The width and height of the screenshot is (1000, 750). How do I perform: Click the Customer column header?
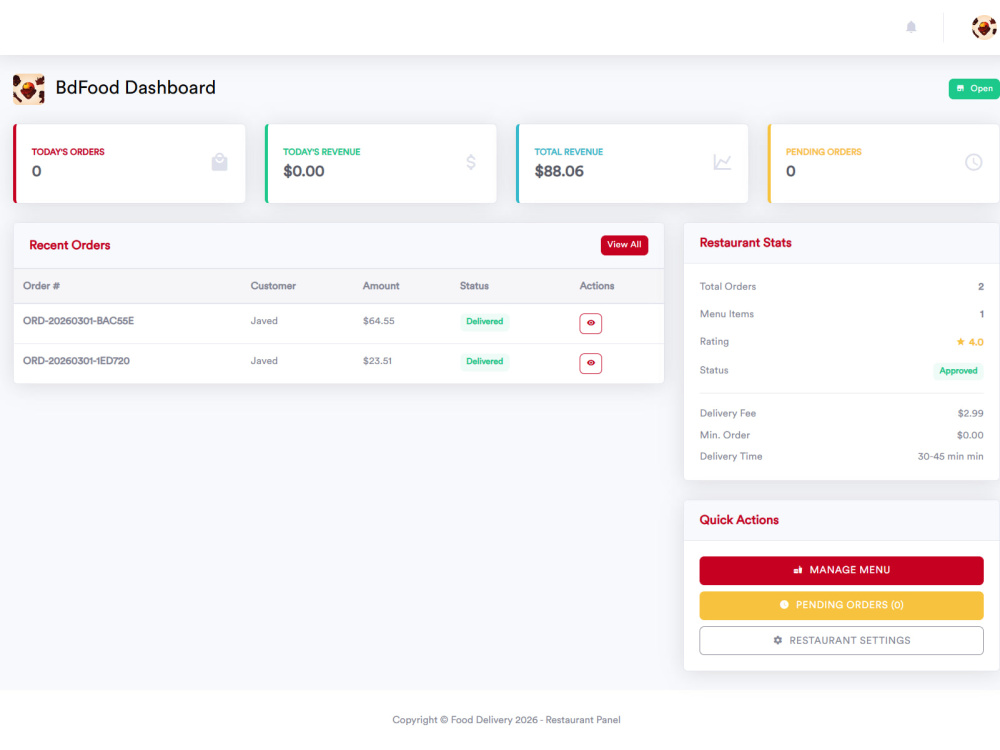tap(273, 286)
